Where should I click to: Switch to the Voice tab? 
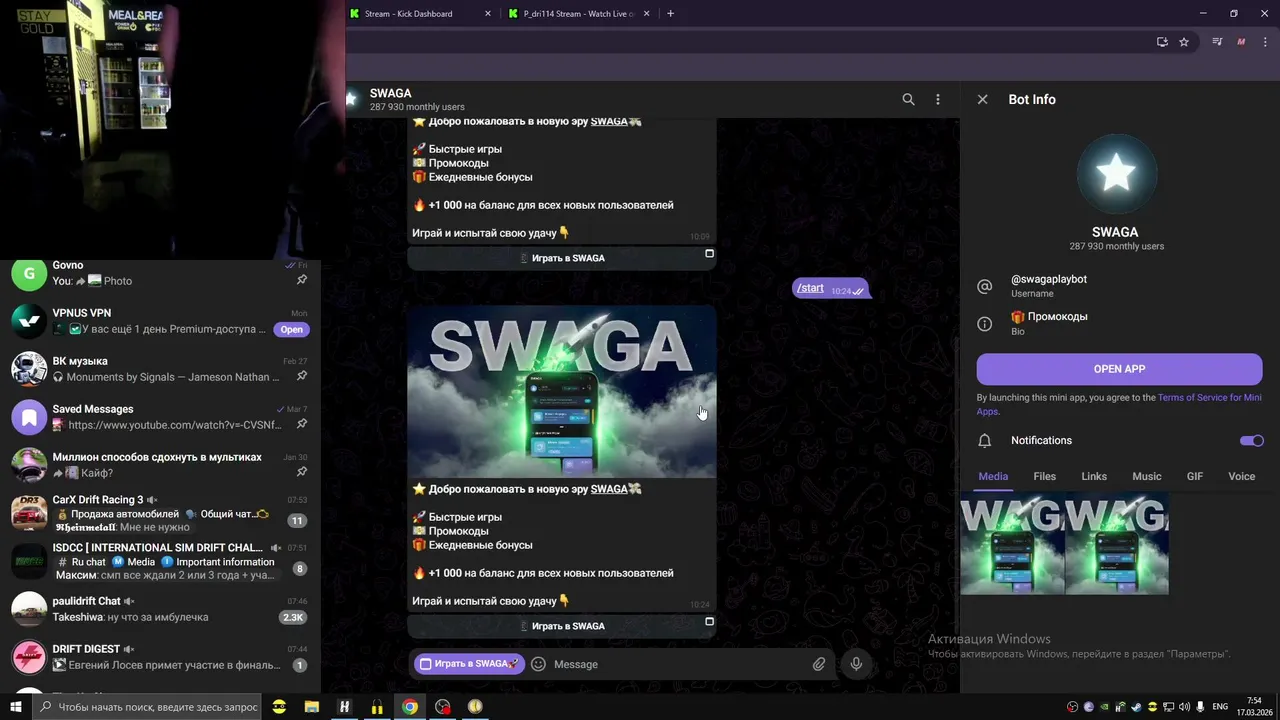[x=1241, y=476]
